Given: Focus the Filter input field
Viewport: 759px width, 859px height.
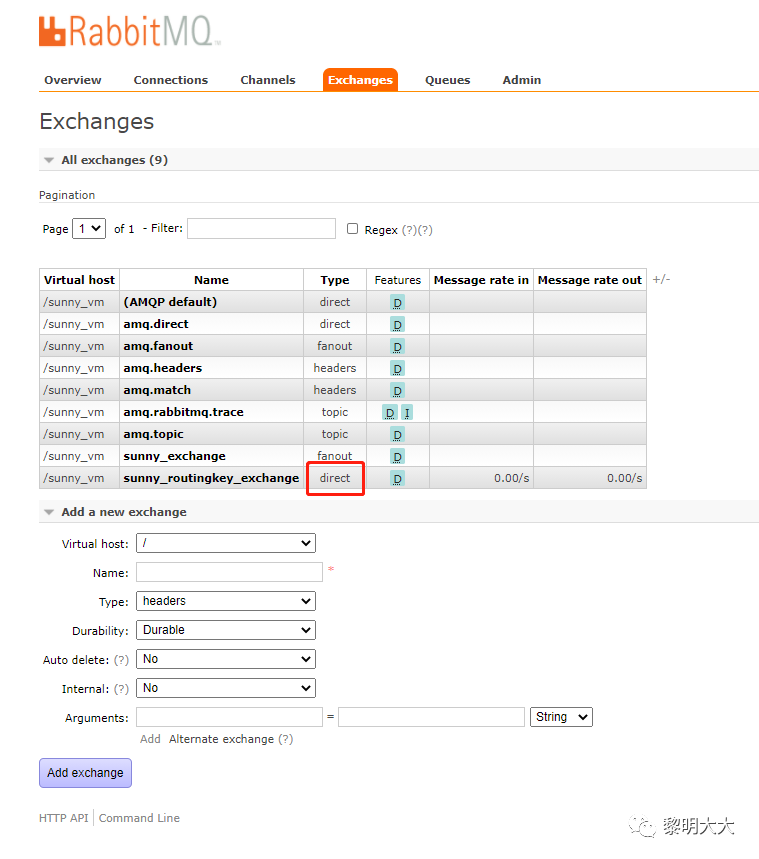Looking at the screenshot, I should pos(261,228).
